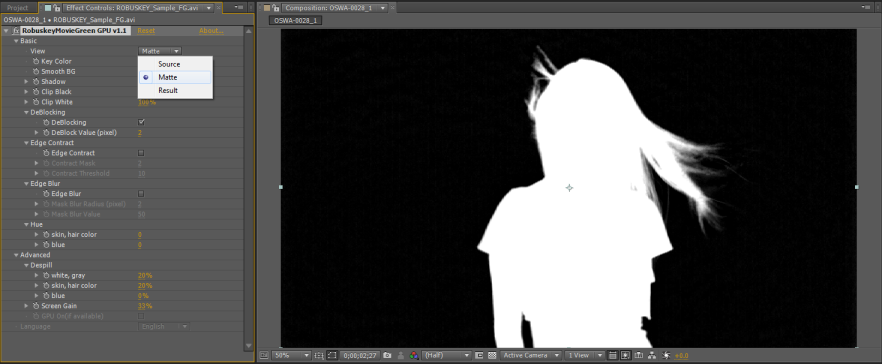Collapse the Hue group
Screen dimensions: 882x364
[26, 224]
